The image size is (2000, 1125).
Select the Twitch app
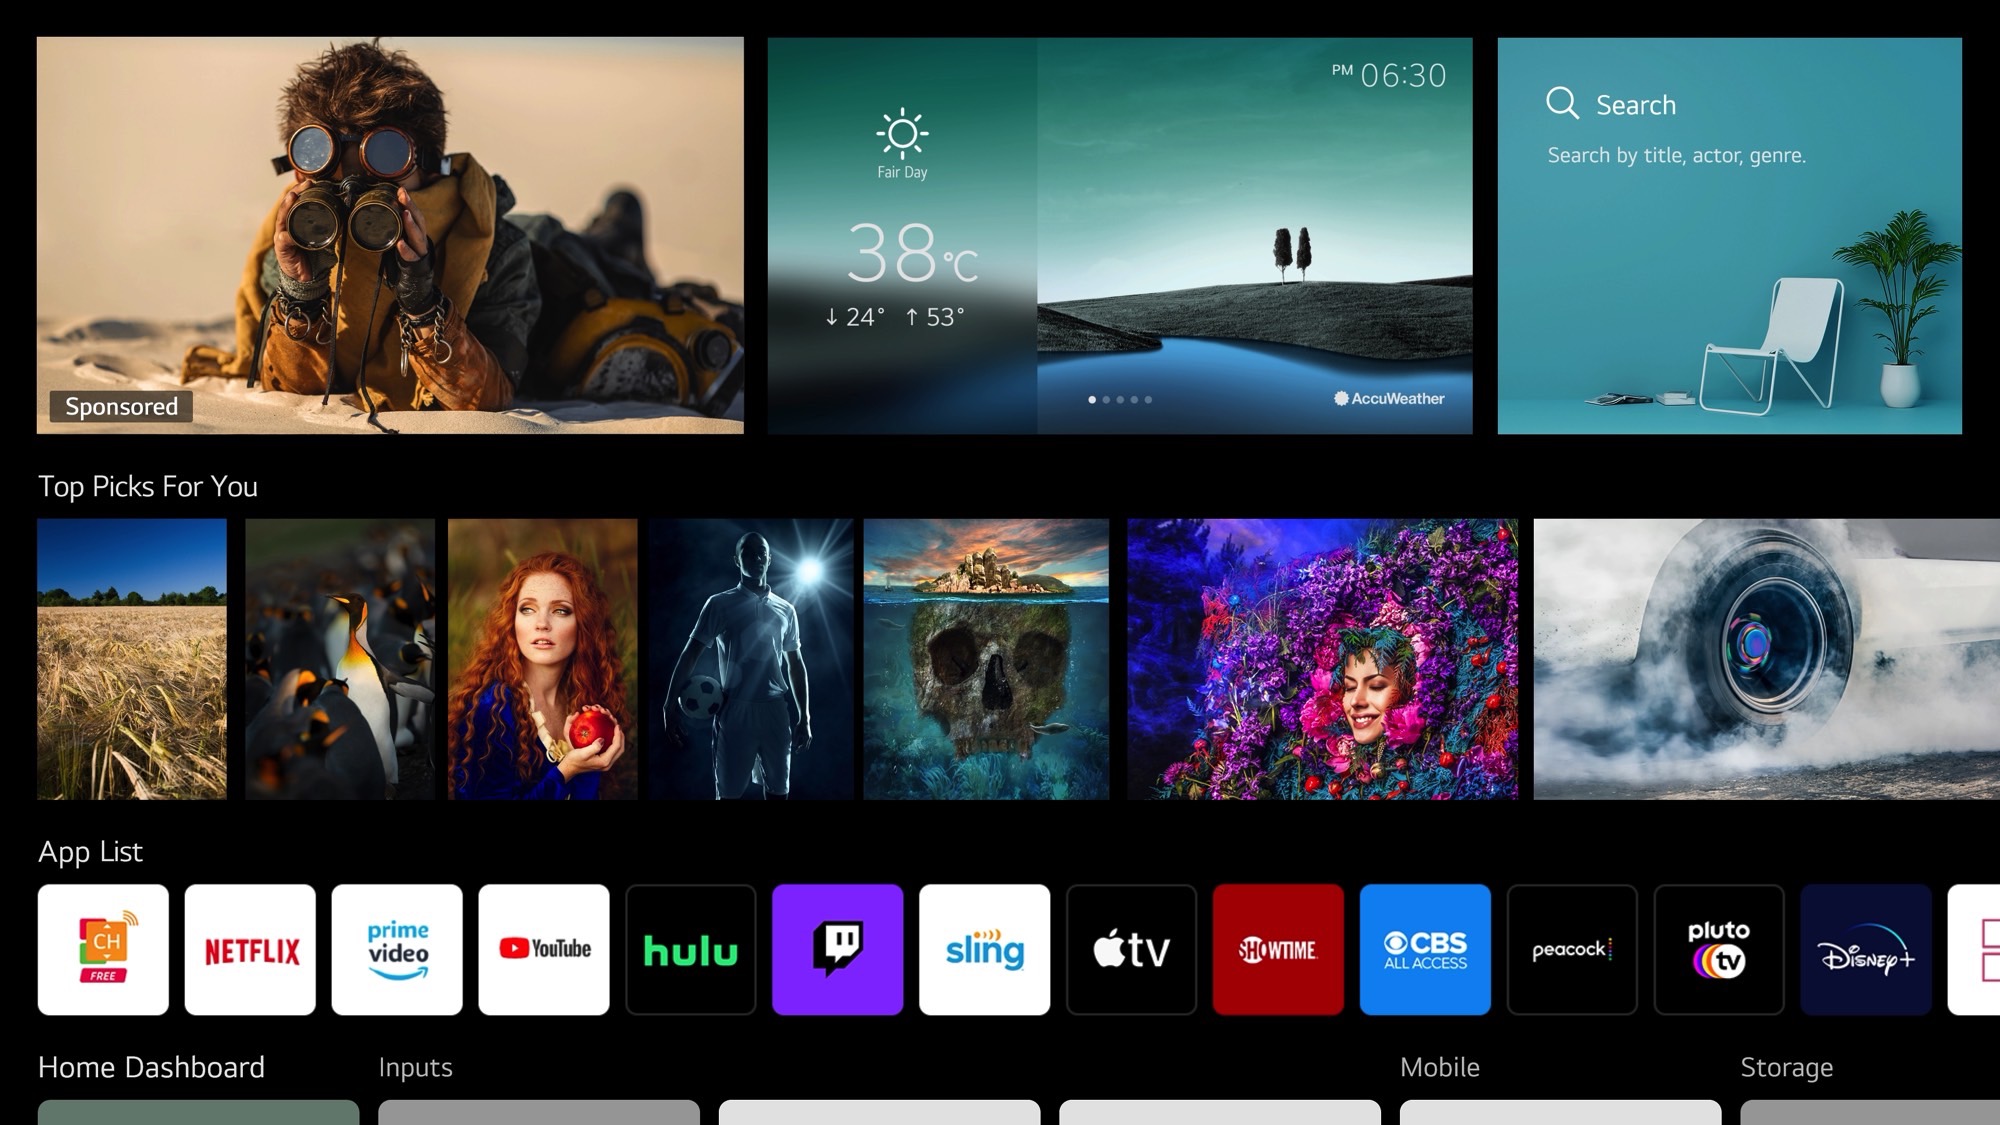pyautogui.click(x=838, y=949)
